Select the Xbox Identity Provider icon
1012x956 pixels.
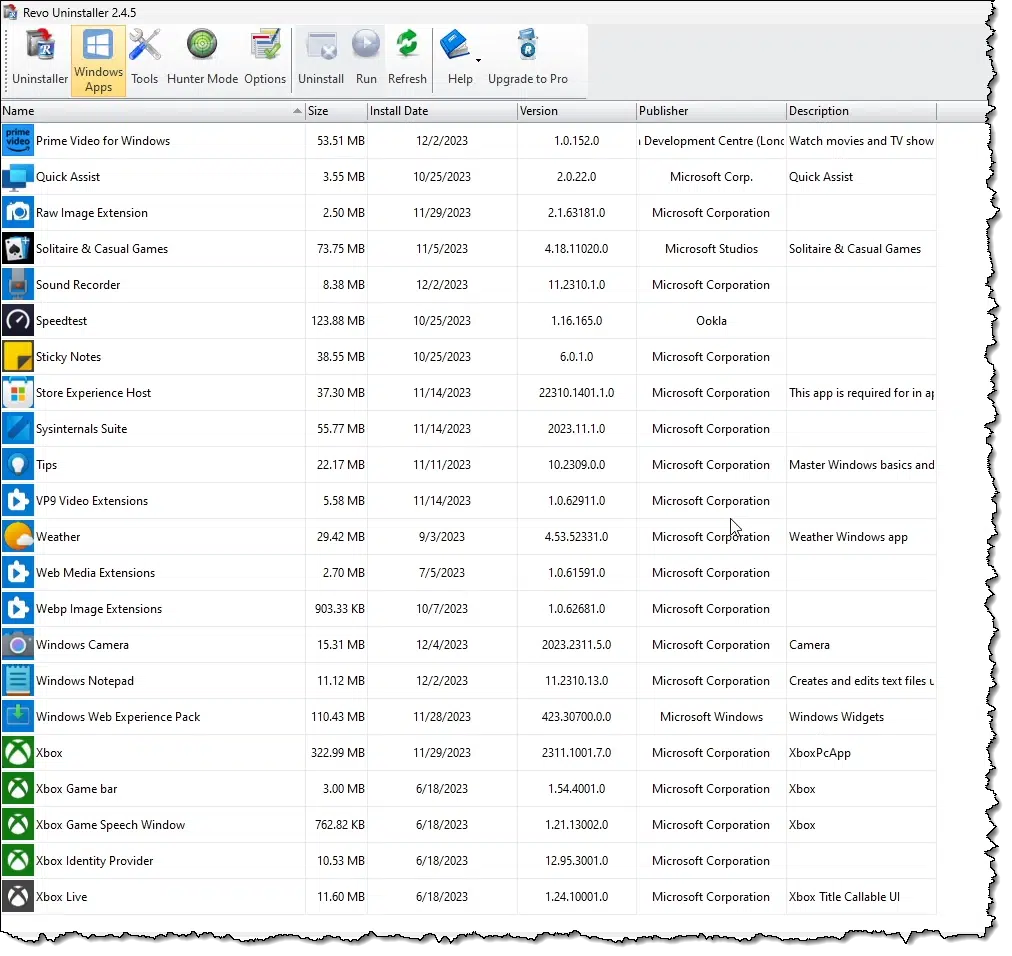pos(18,861)
